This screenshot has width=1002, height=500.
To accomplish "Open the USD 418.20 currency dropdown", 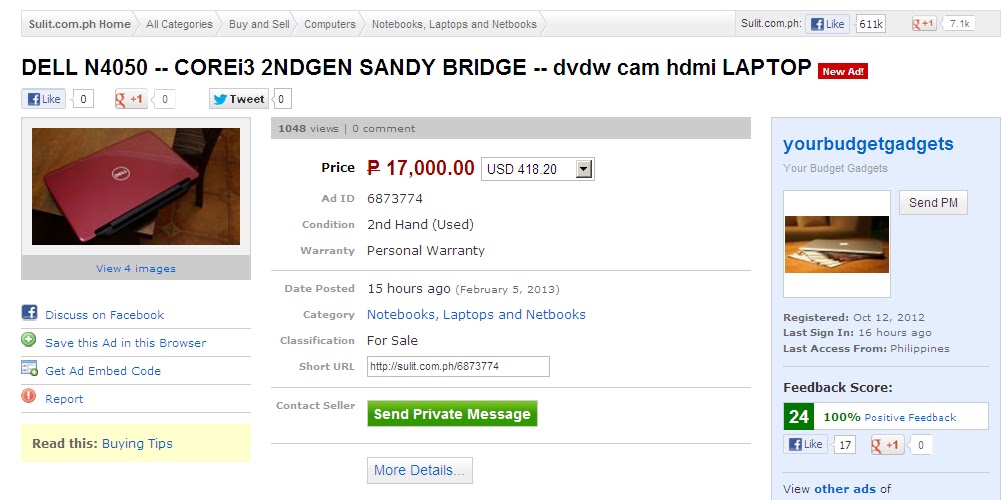I will tap(537, 169).
